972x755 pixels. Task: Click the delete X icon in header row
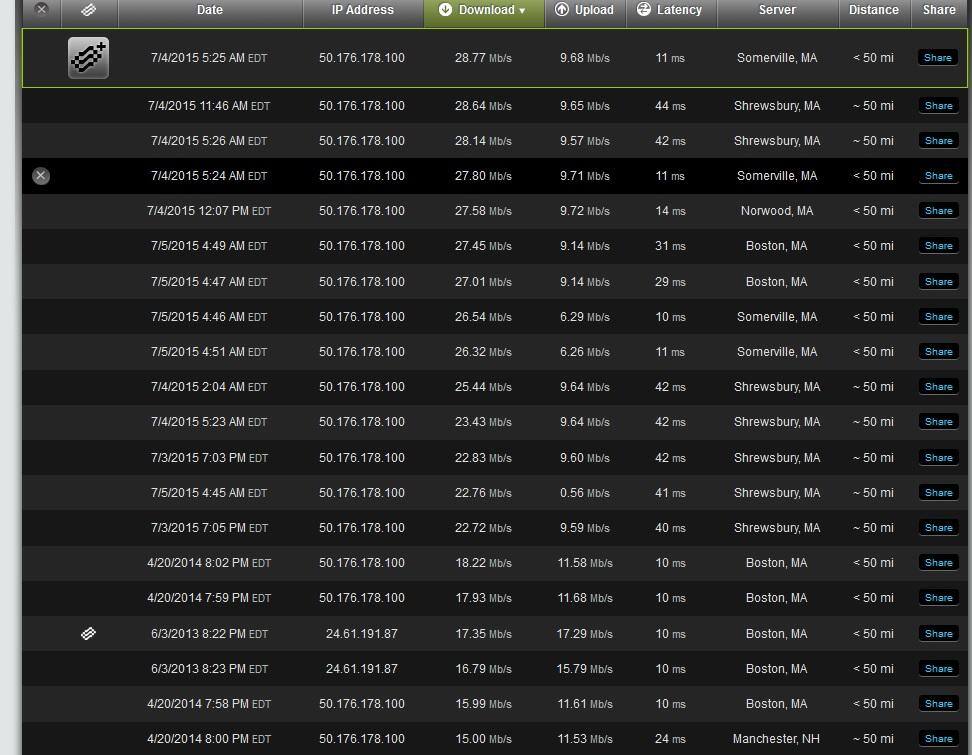pyautogui.click(x=41, y=9)
